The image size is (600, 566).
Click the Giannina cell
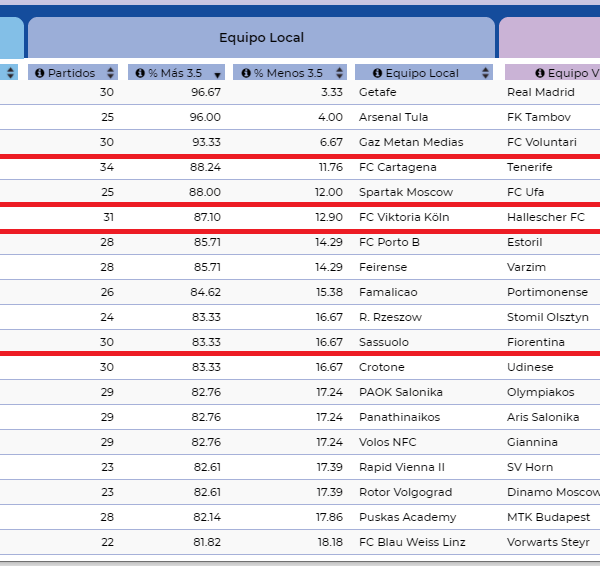pos(532,442)
